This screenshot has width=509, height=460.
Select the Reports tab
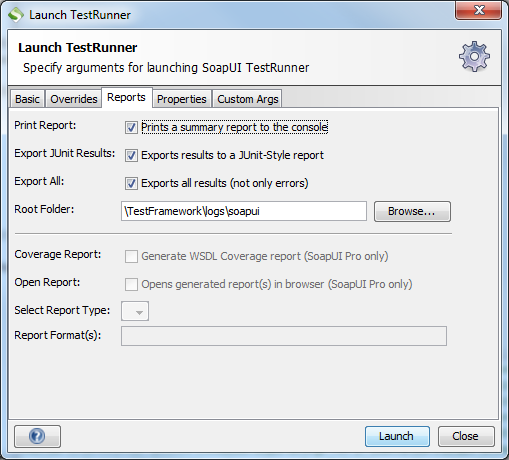pyautogui.click(x=126, y=97)
